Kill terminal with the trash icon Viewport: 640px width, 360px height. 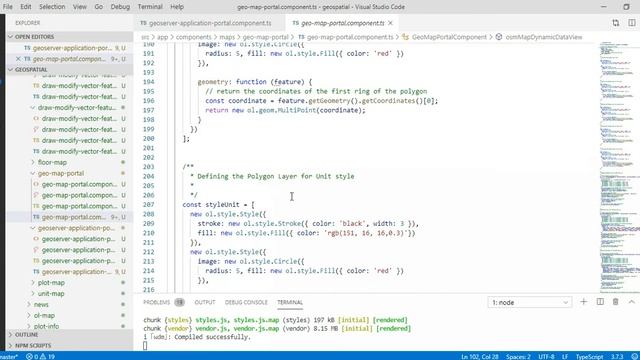click(616, 302)
